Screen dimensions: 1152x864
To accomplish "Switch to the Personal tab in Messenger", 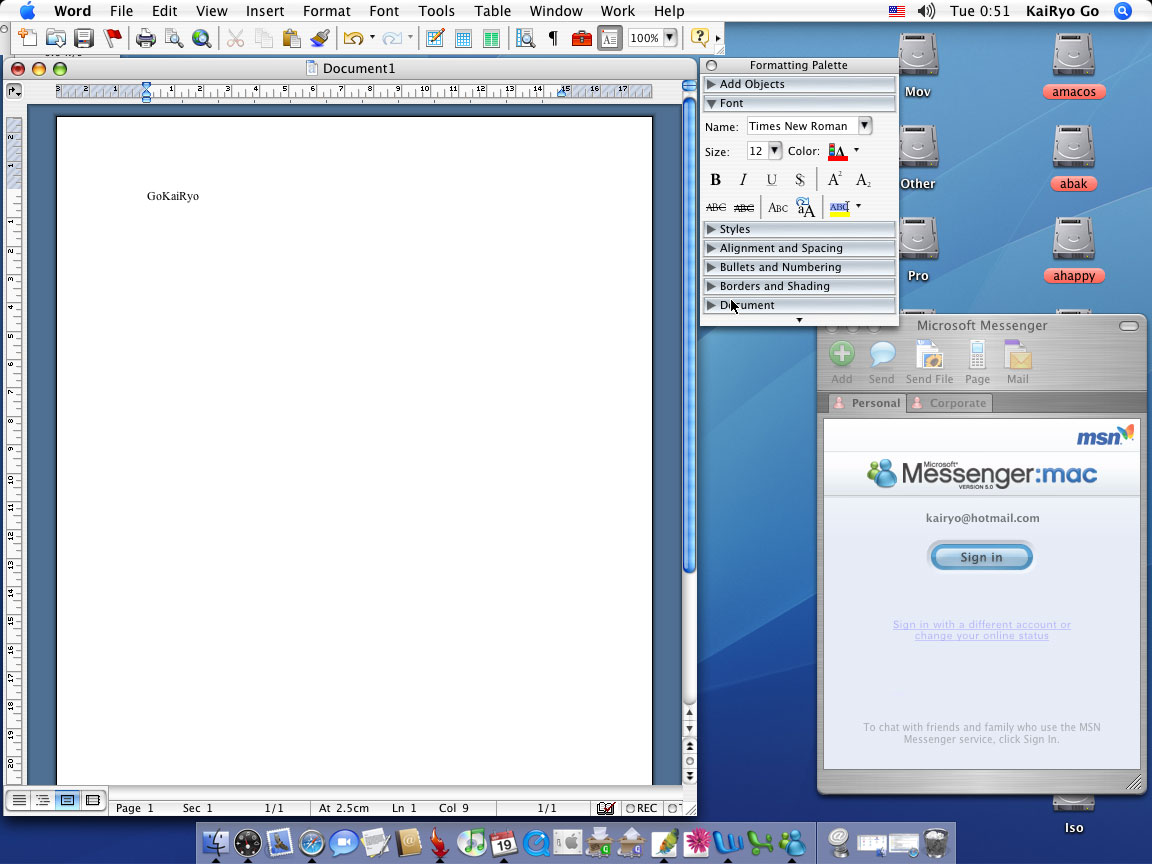I will (867, 403).
